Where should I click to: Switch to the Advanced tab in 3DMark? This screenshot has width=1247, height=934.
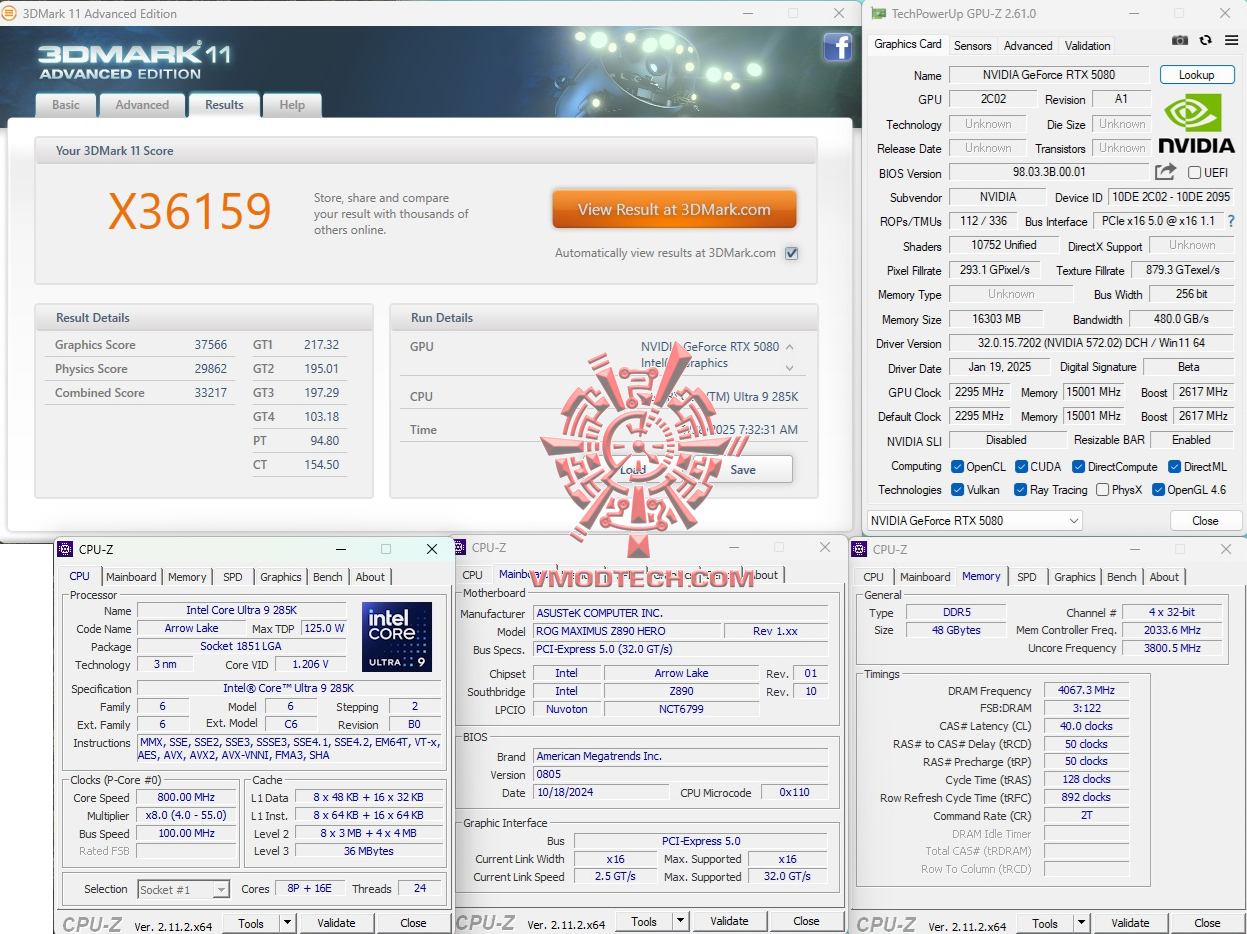142,105
